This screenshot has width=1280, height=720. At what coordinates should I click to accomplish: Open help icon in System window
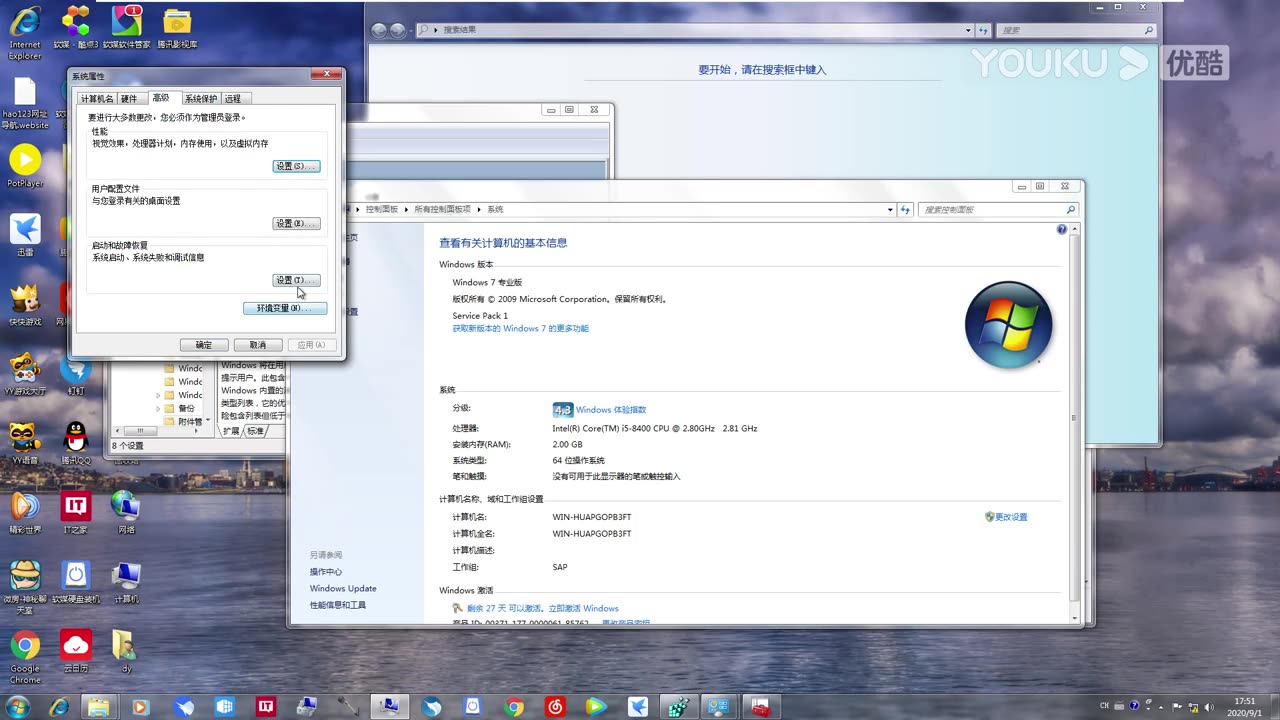pos(1062,229)
